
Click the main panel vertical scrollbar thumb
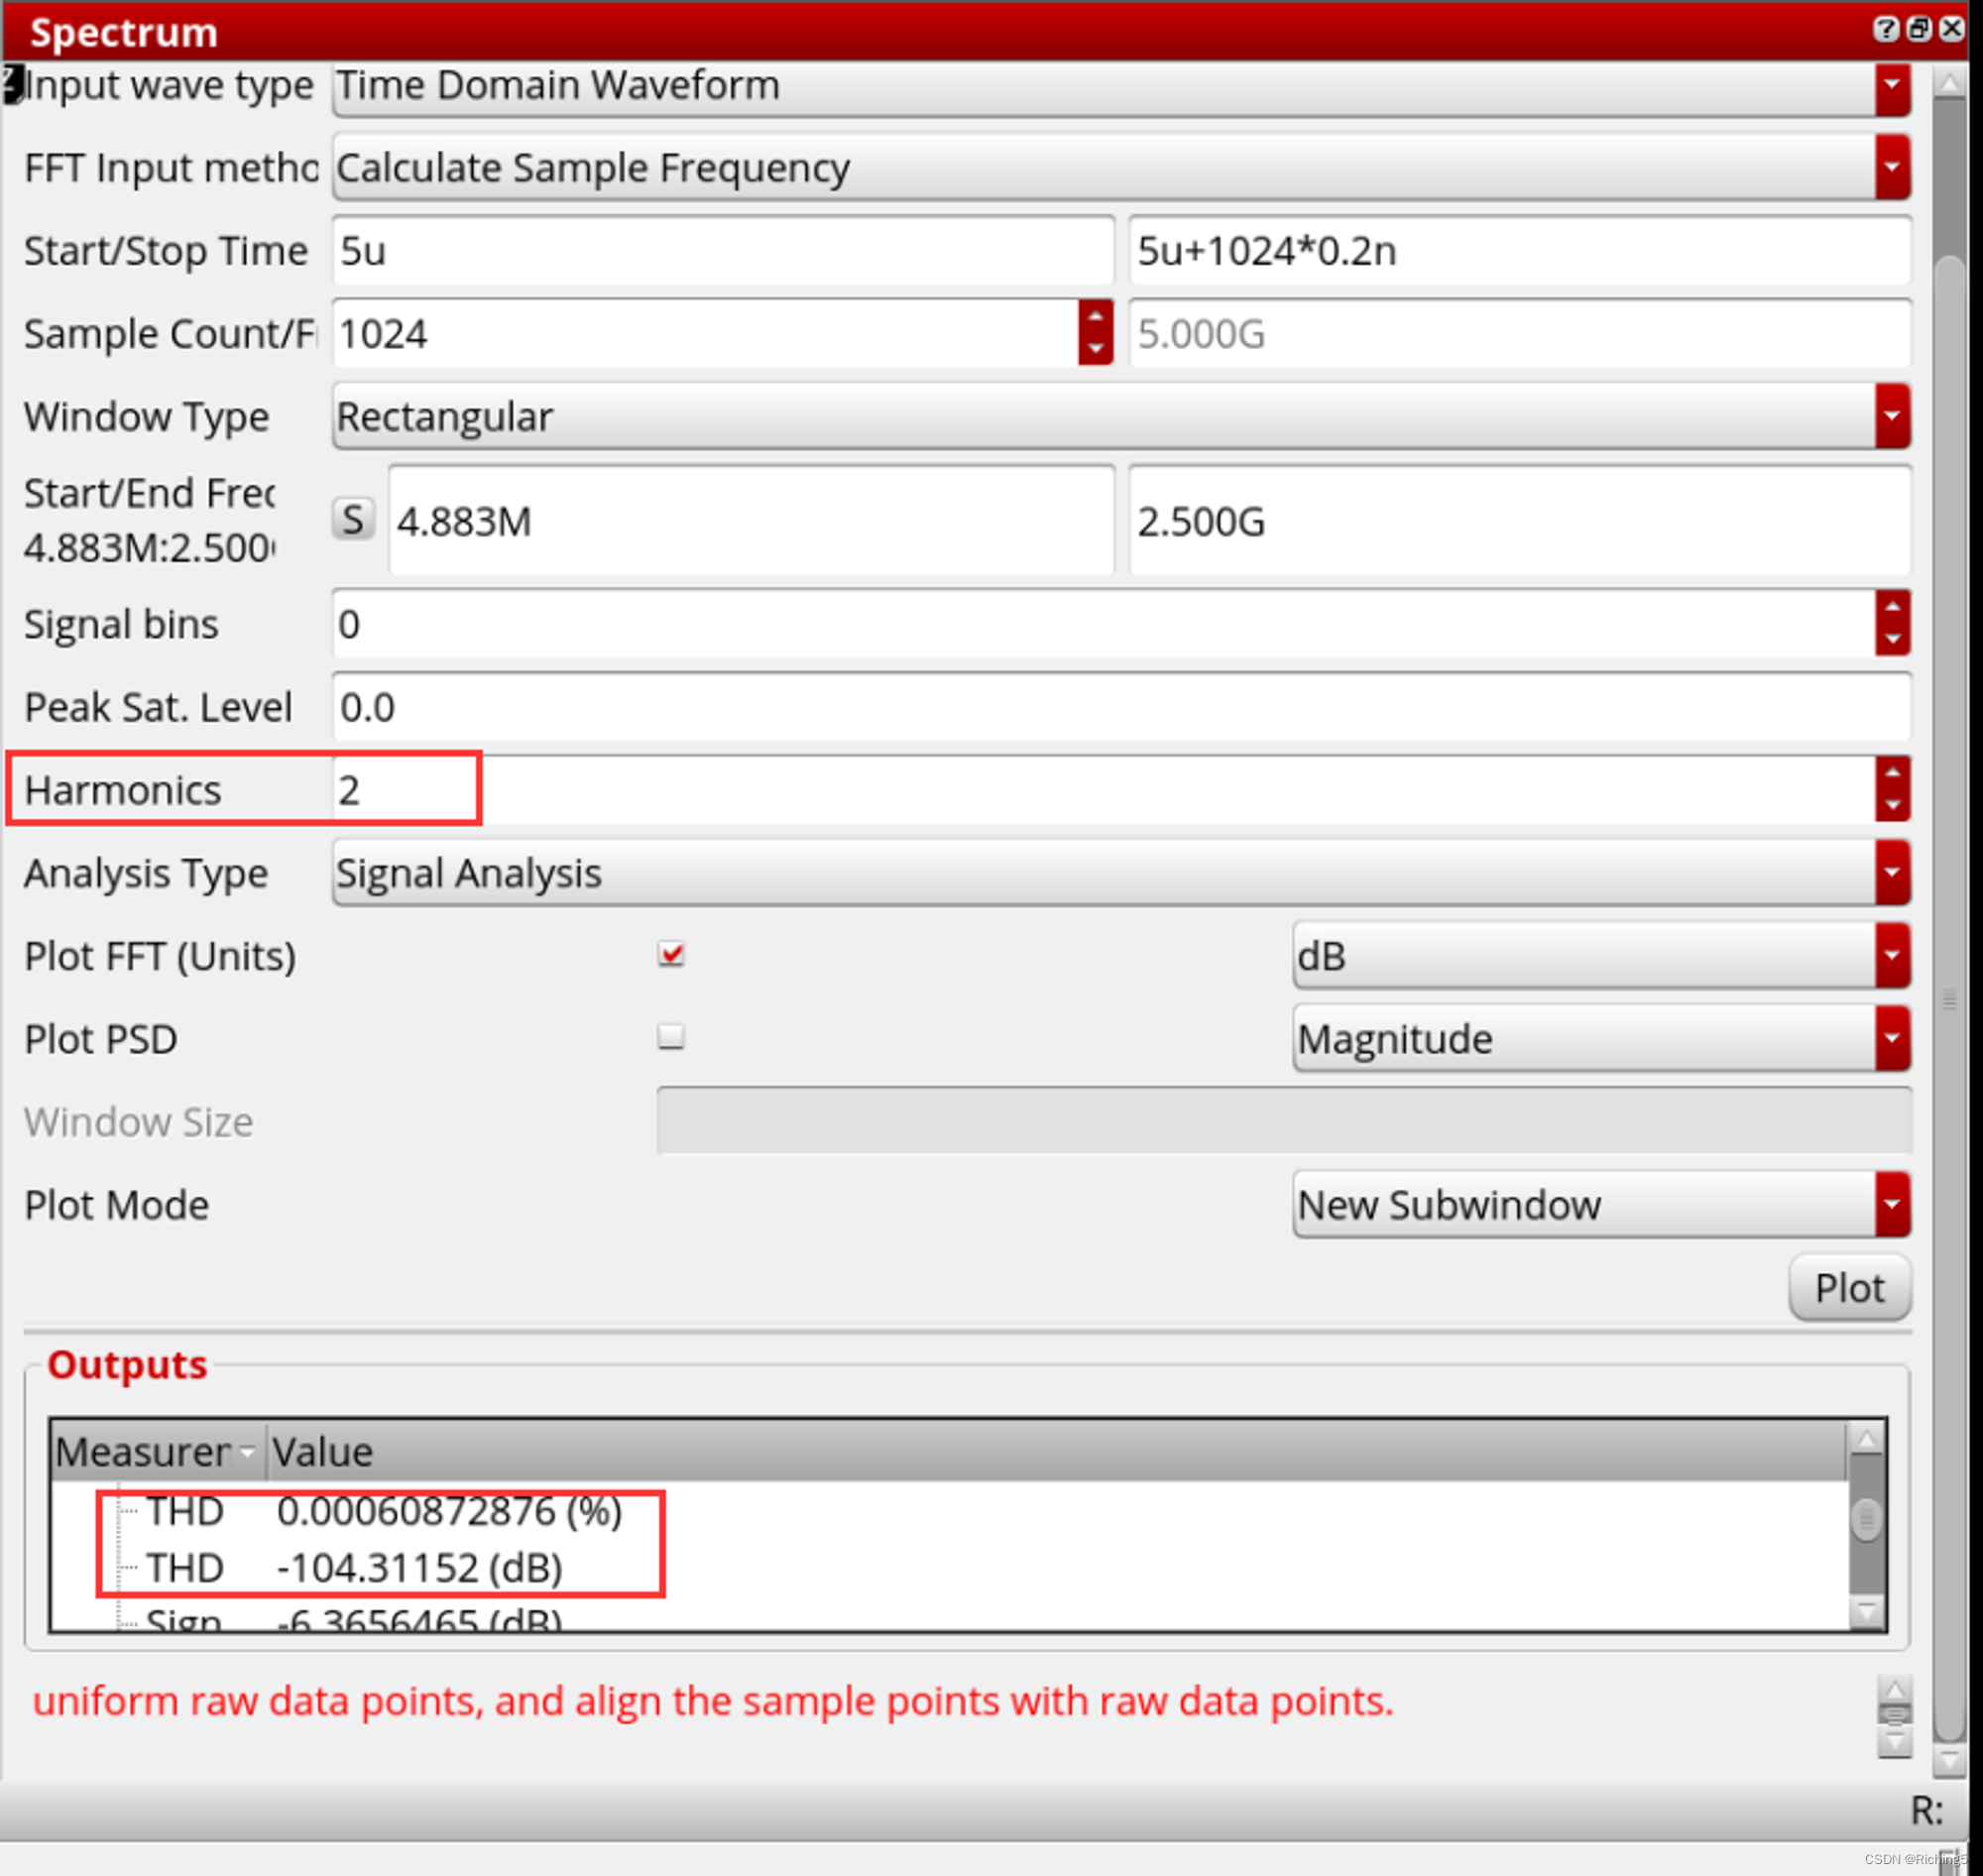point(1950,1000)
